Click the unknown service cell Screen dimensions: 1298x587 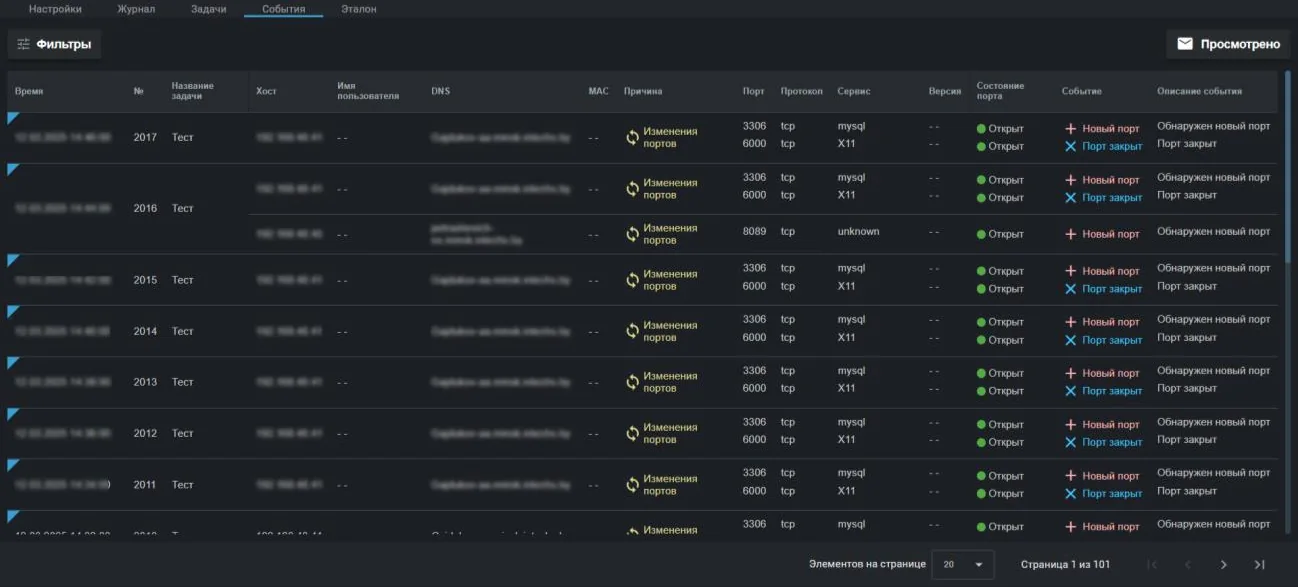pyautogui.click(x=858, y=232)
